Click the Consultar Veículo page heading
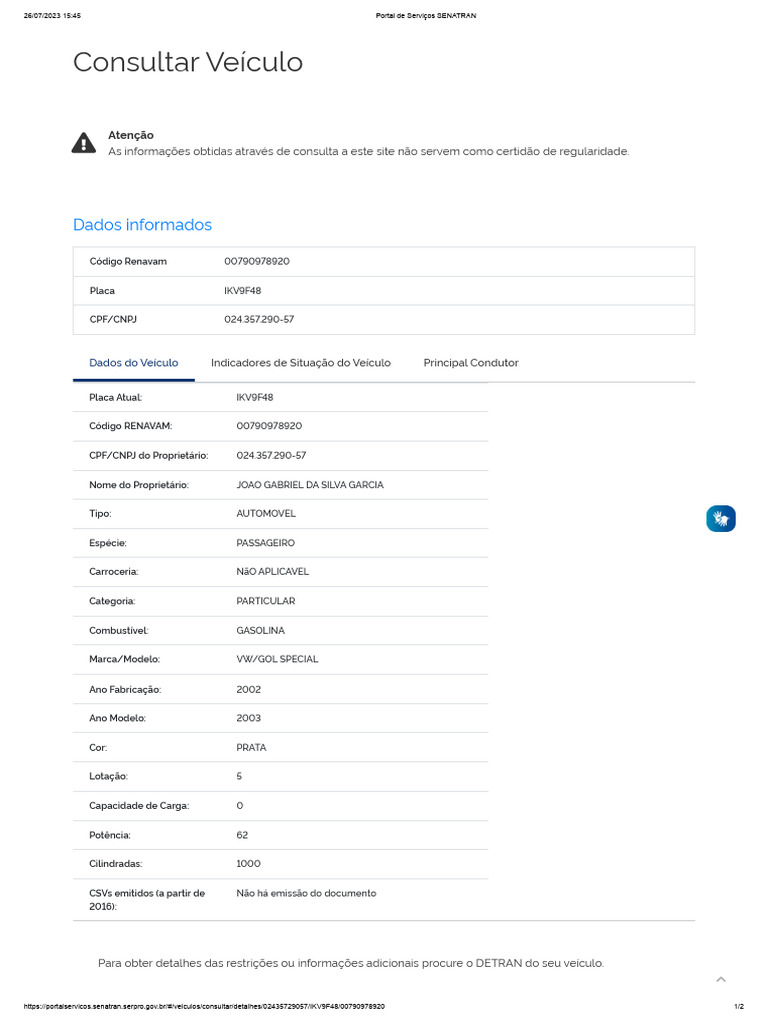 pos(187,62)
